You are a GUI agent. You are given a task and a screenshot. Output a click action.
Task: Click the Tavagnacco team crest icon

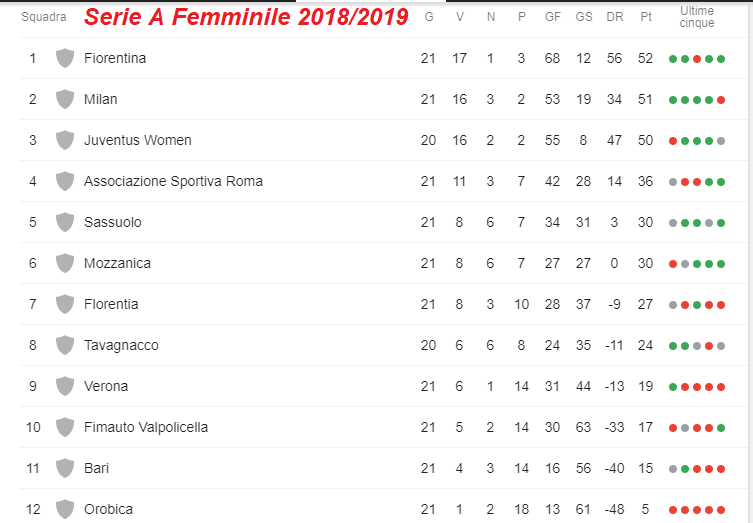pos(65,345)
